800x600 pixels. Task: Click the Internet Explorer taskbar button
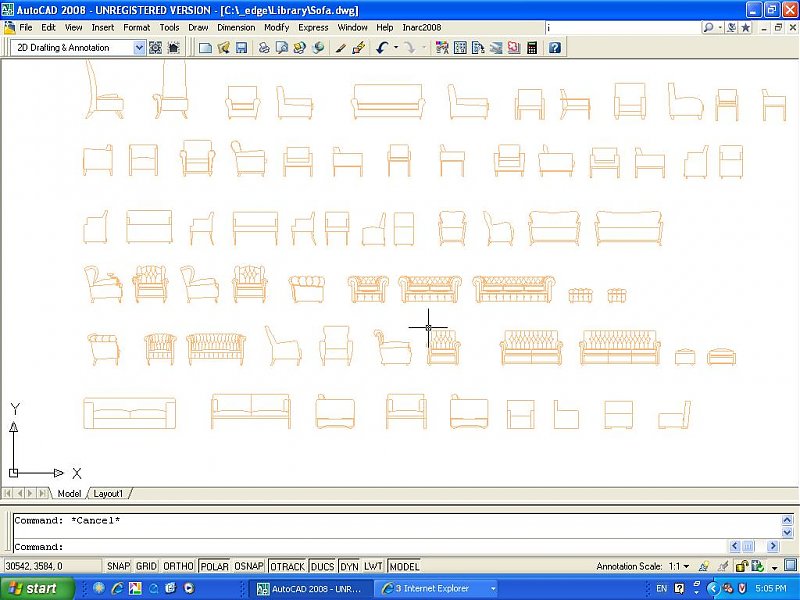[437, 589]
